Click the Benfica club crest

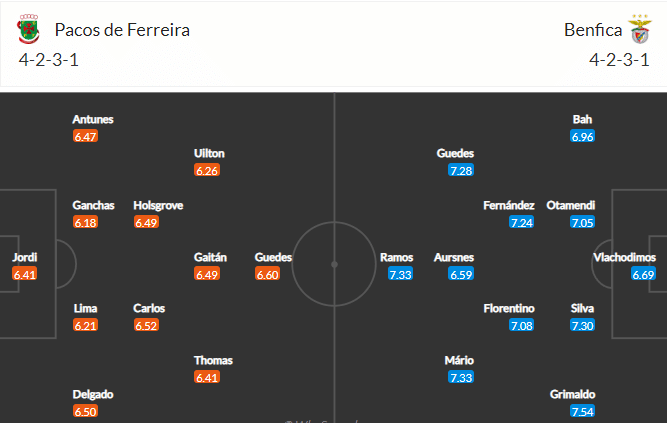click(640, 29)
